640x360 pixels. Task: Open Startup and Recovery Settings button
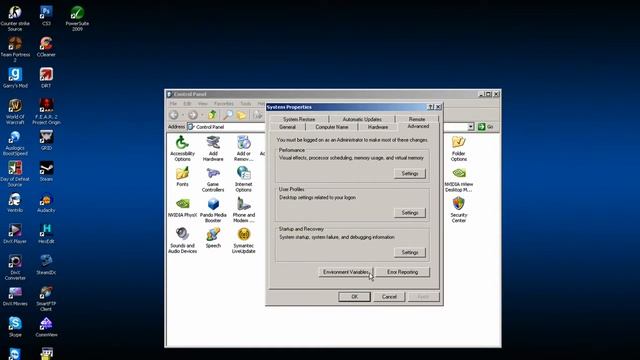(x=410, y=252)
